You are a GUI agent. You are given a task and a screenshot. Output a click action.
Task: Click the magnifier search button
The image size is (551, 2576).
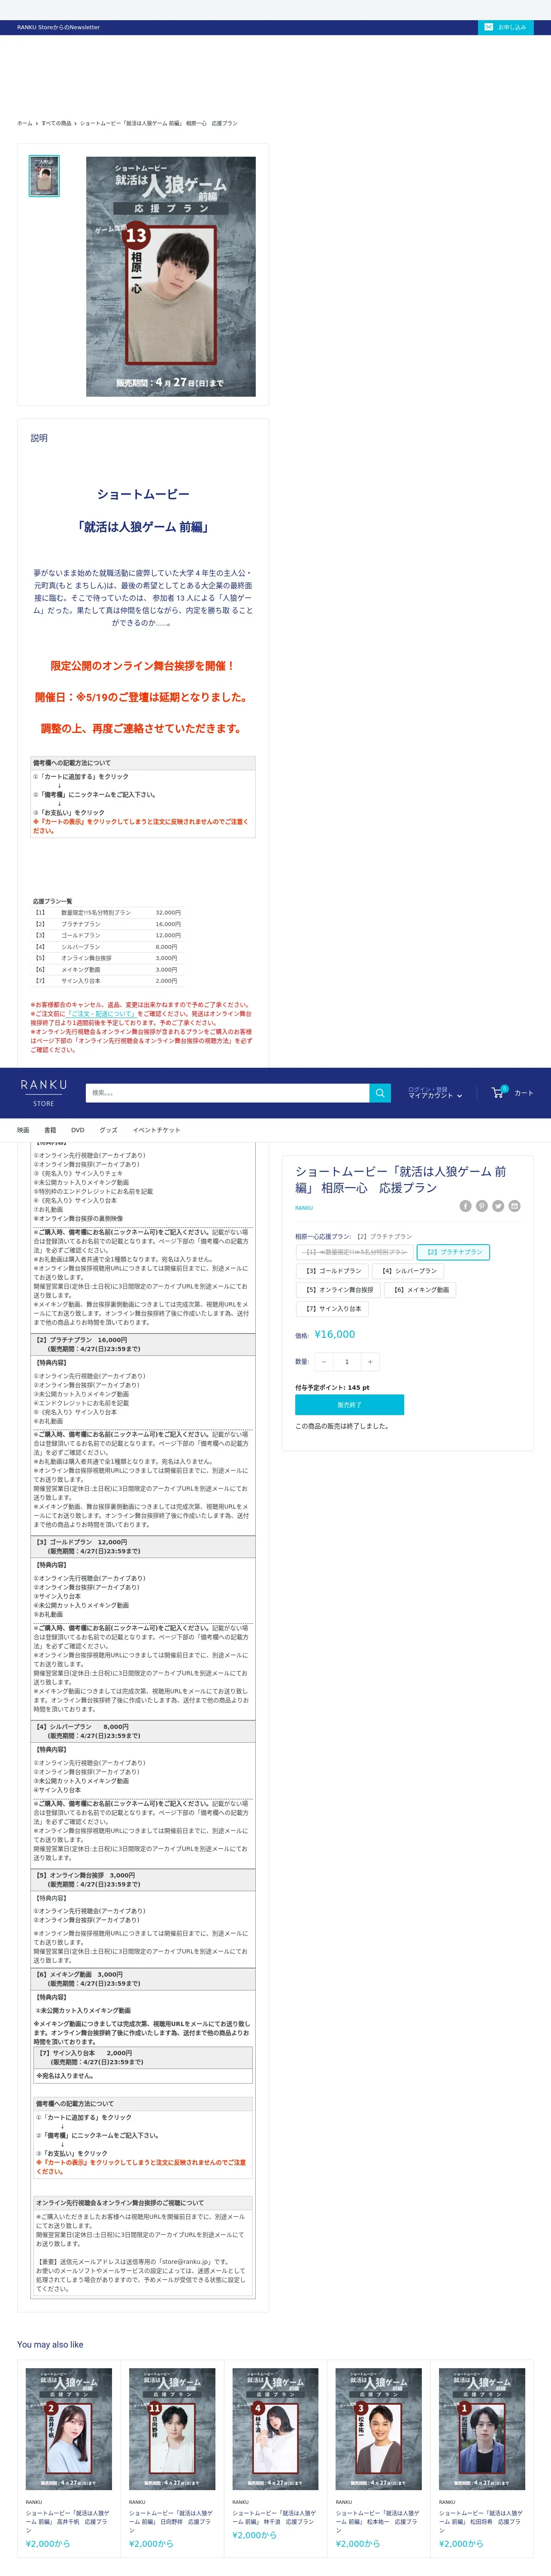click(380, 1093)
